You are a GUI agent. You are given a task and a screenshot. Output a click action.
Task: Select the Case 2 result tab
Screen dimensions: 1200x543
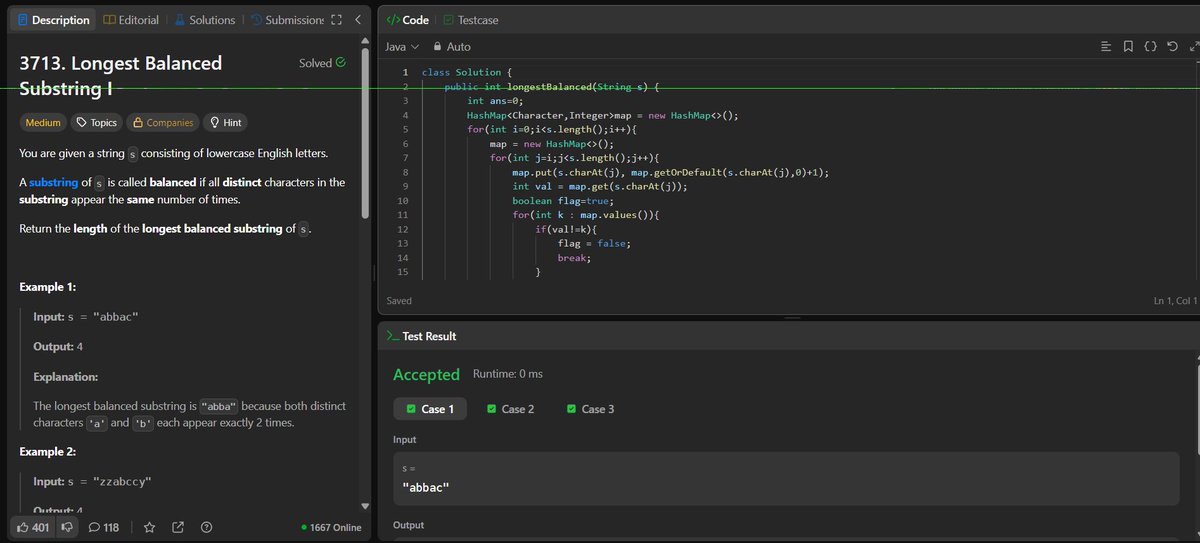(510, 409)
